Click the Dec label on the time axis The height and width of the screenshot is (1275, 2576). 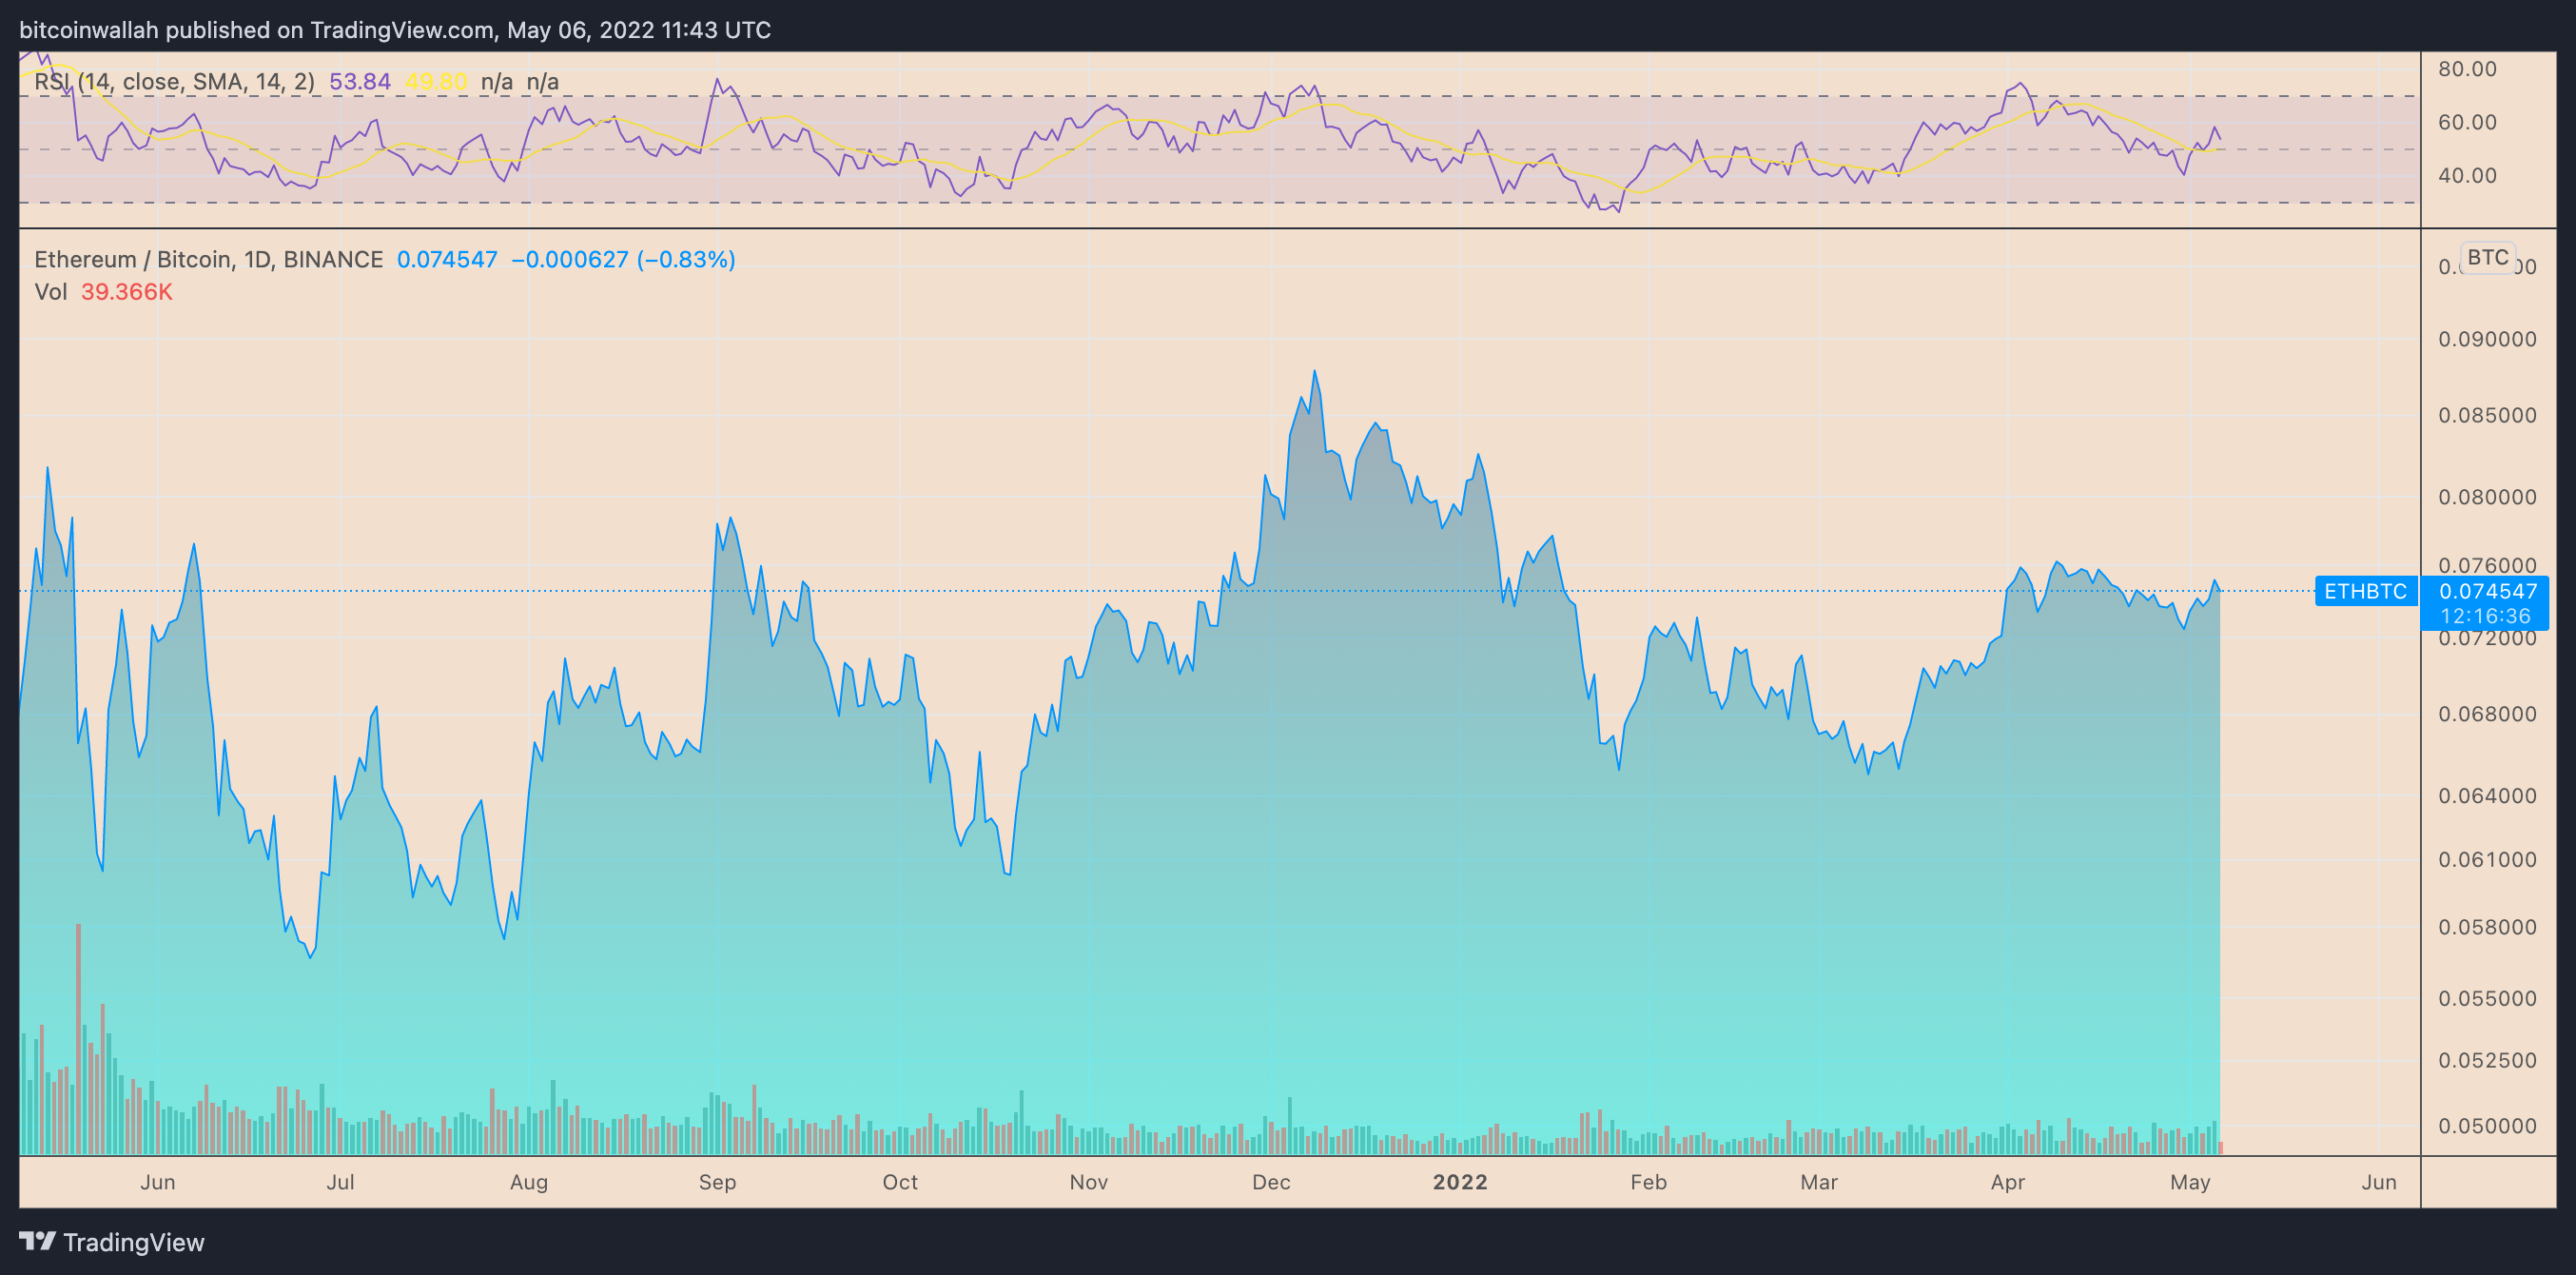click(x=1271, y=1182)
